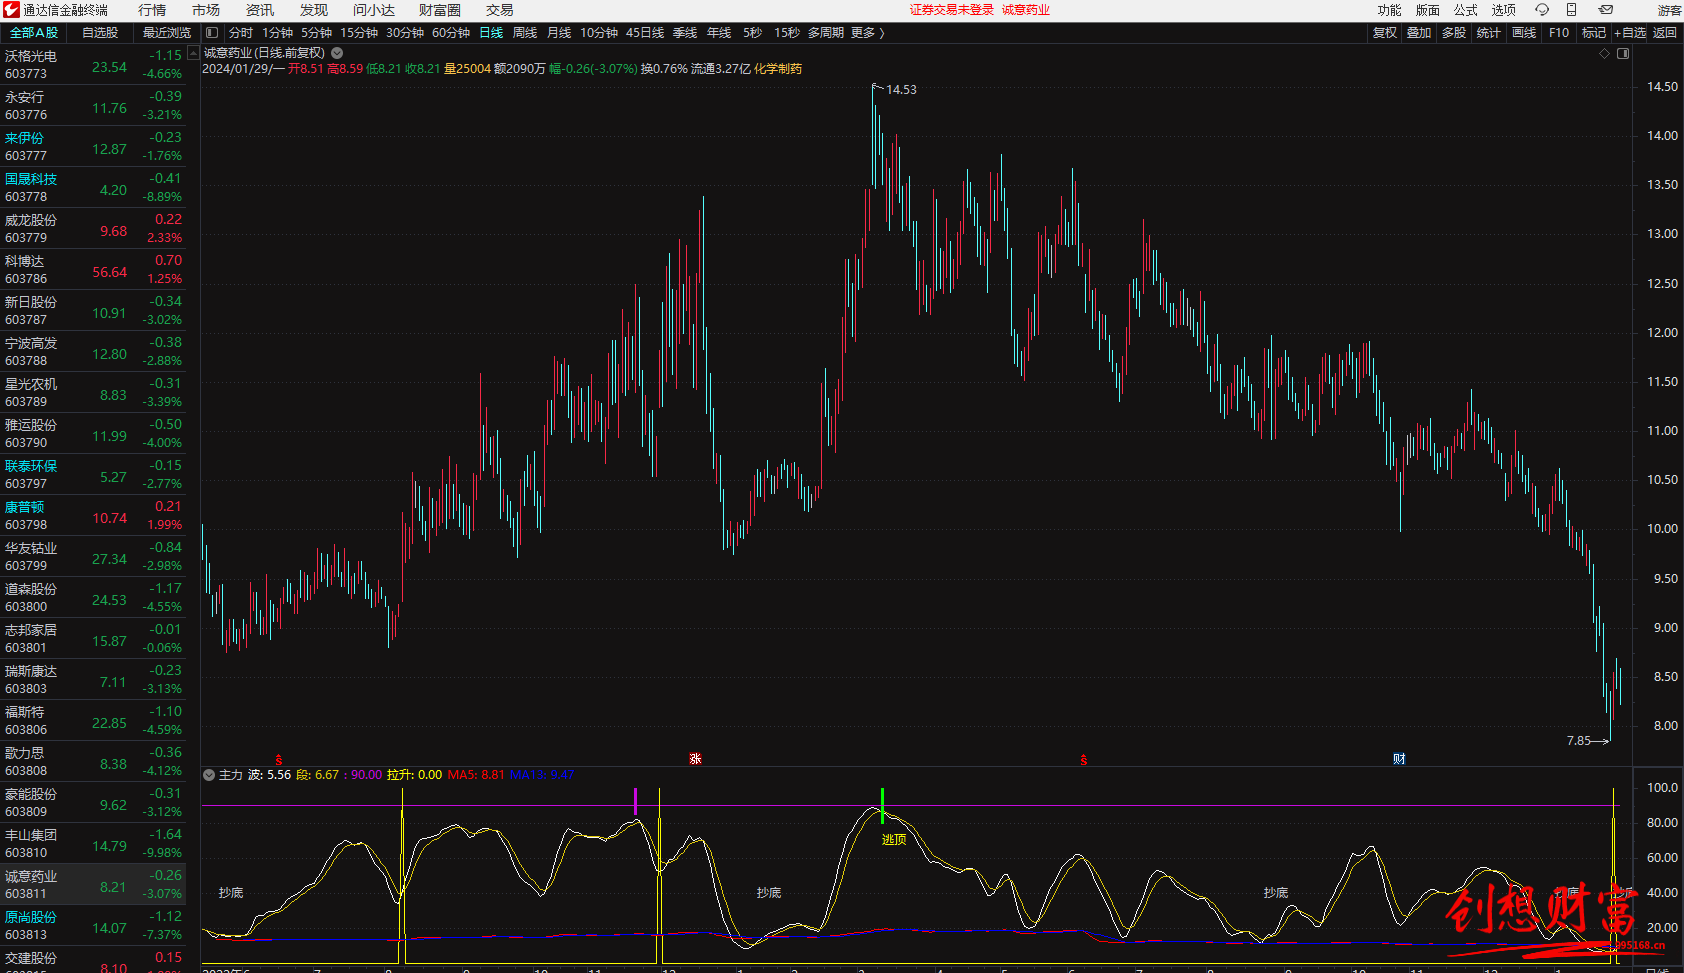1684x973 pixels.
Task: Open the 资讯 menu
Action: [260, 10]
